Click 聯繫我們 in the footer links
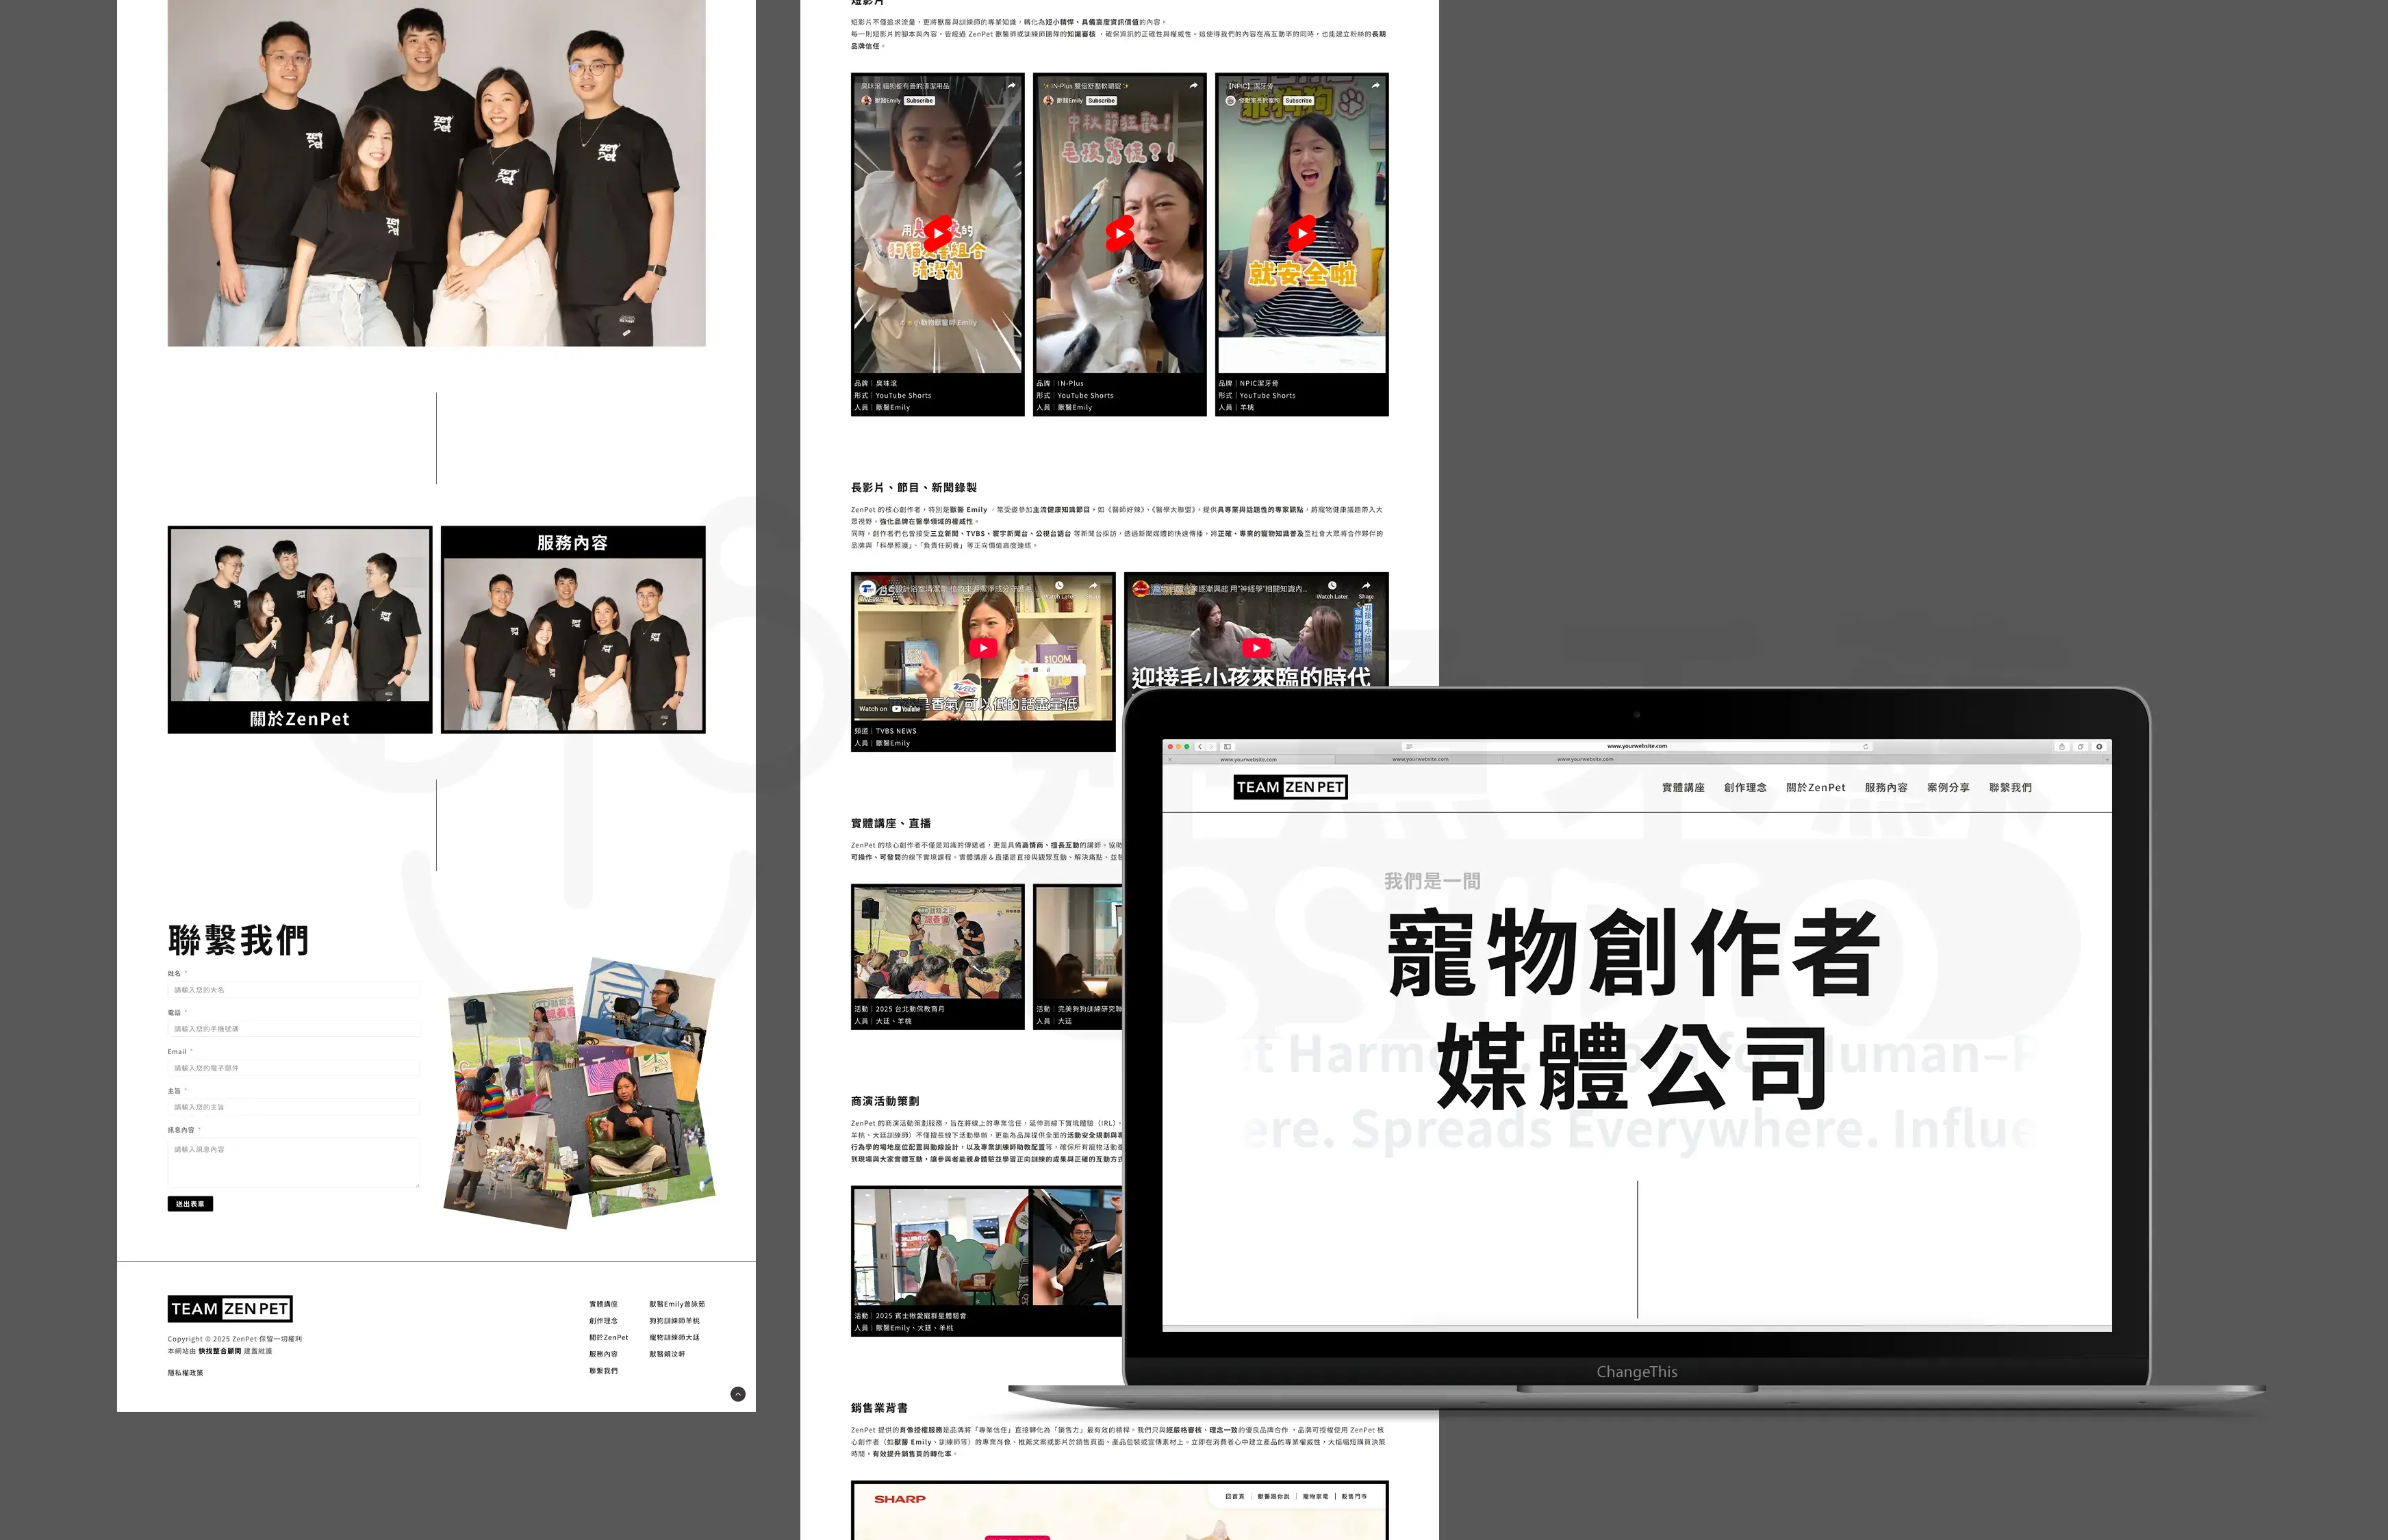 pyautogui.click(x=604, y=1371)
